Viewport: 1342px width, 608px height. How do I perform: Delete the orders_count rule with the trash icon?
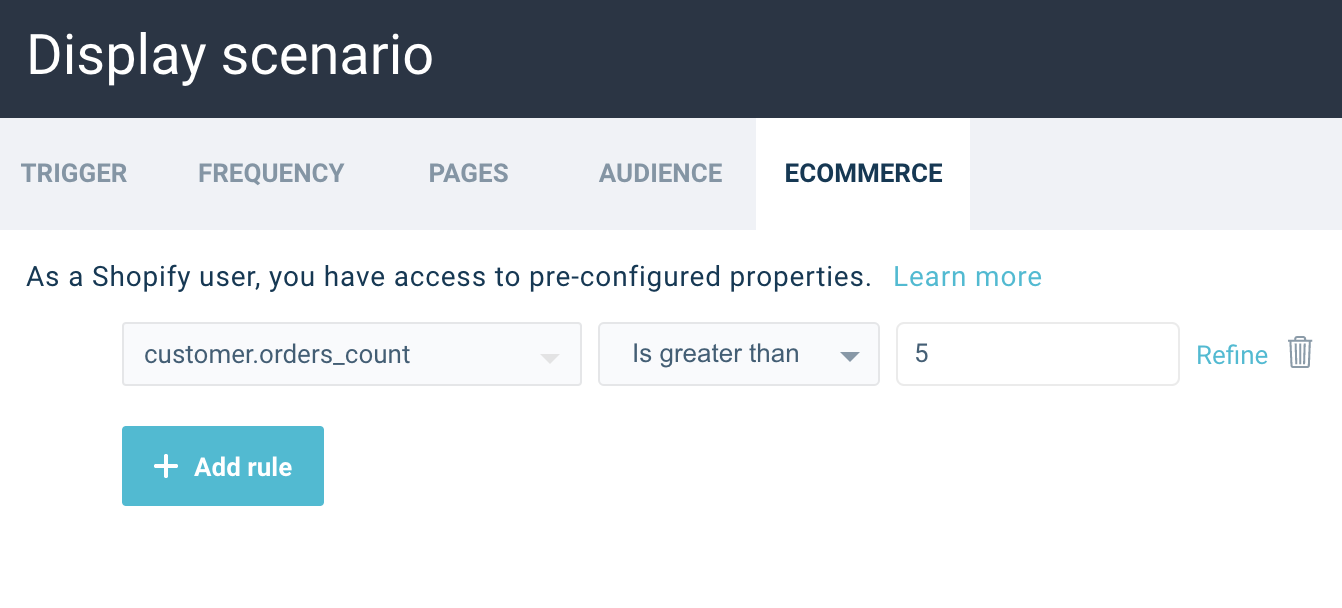coord(1299,353)
